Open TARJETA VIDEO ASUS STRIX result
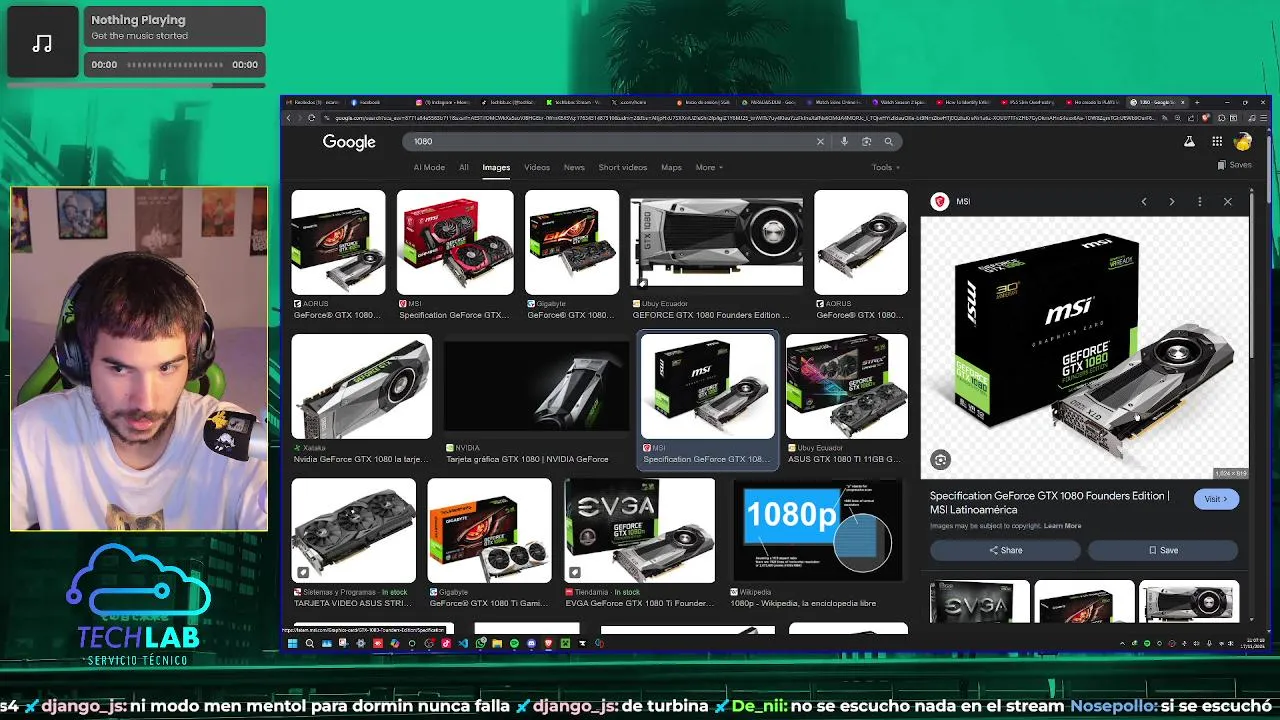This screenshot has width=1280, height=720. click(353, 530)
